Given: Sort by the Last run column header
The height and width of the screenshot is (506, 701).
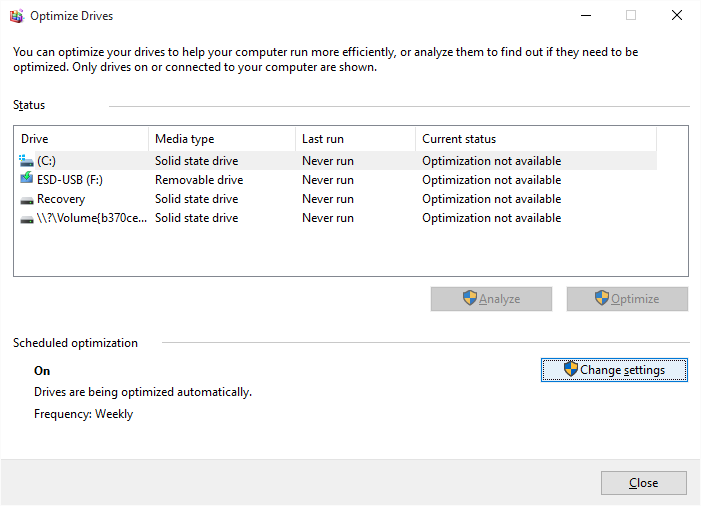Looking at the screenshot, I should (354, 139).
